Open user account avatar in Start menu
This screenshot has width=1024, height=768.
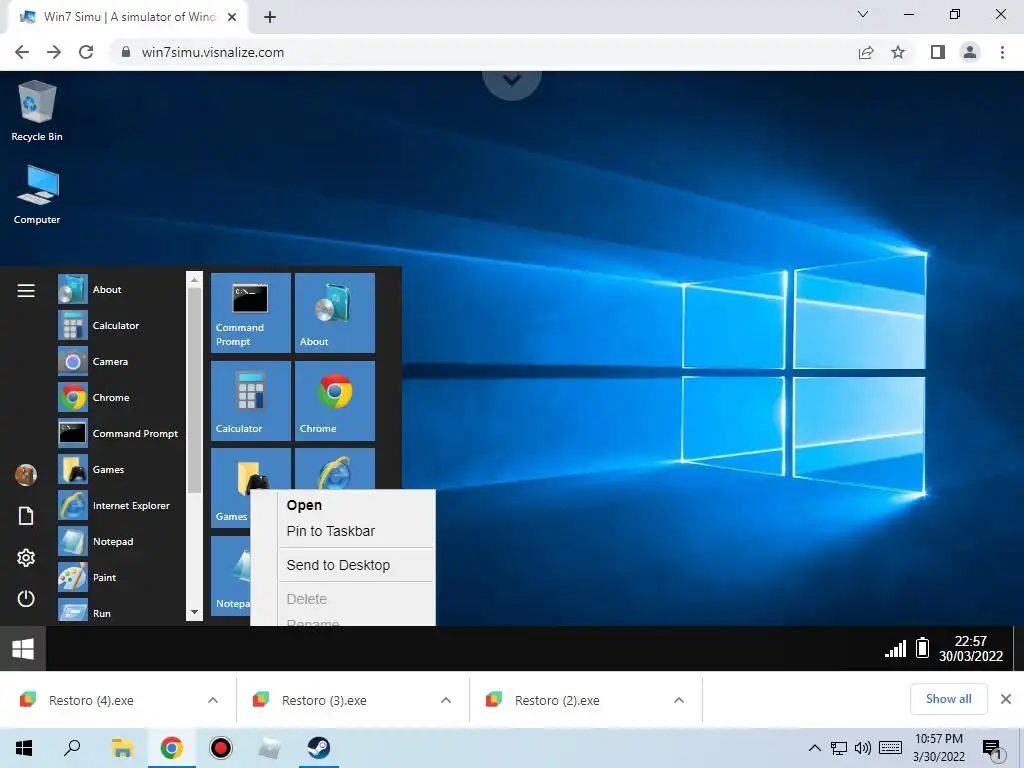pyautogui.click(x=26, y=475)
